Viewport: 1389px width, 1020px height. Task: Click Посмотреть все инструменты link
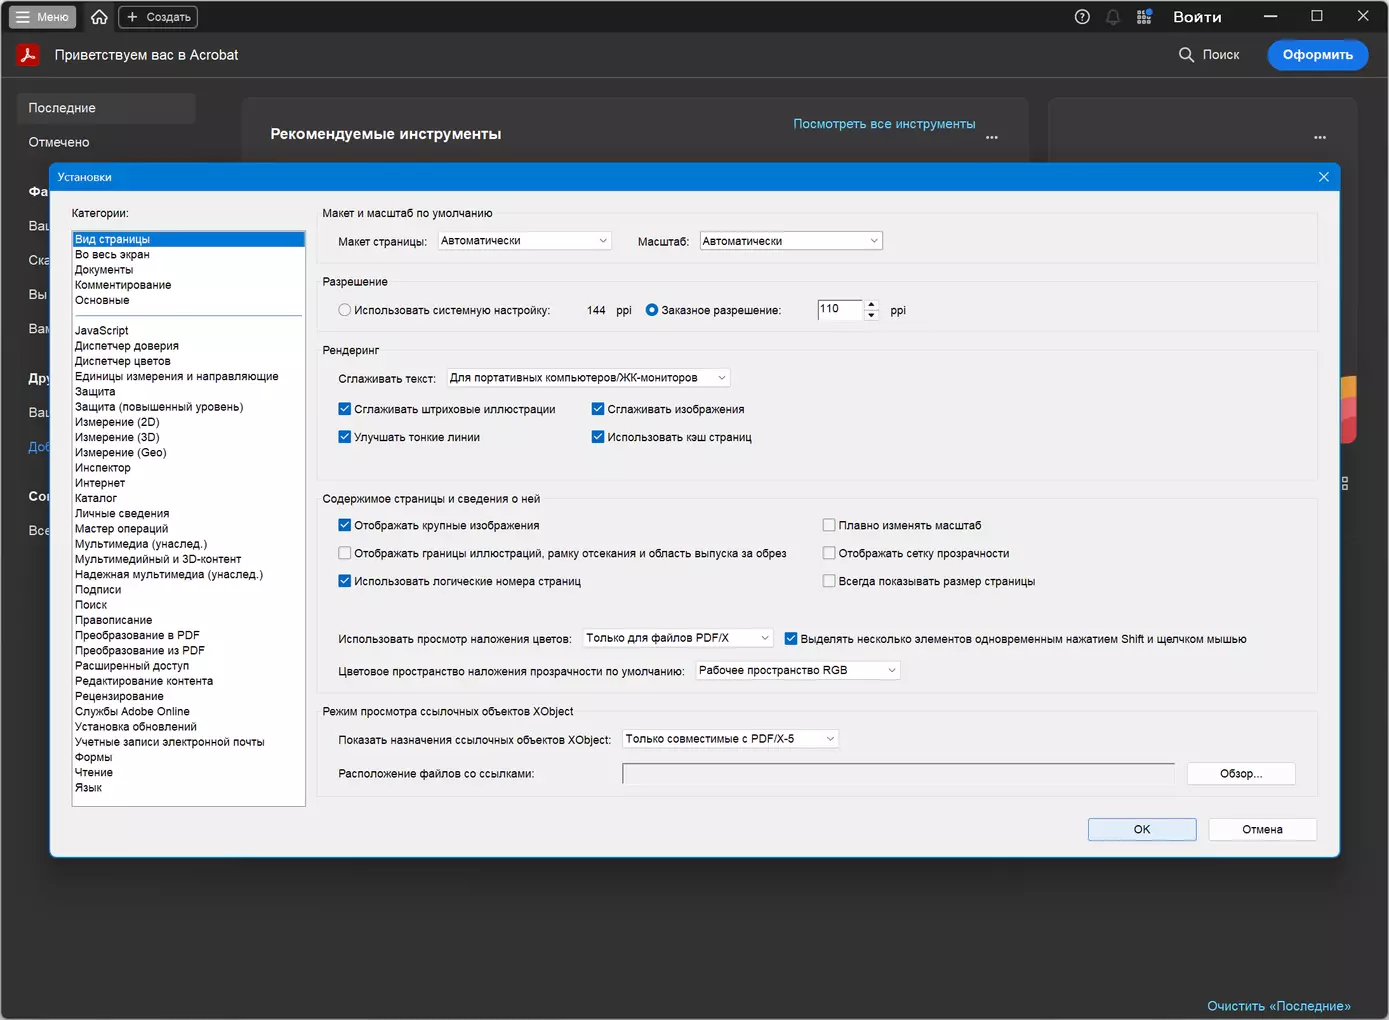click(884, 124)
